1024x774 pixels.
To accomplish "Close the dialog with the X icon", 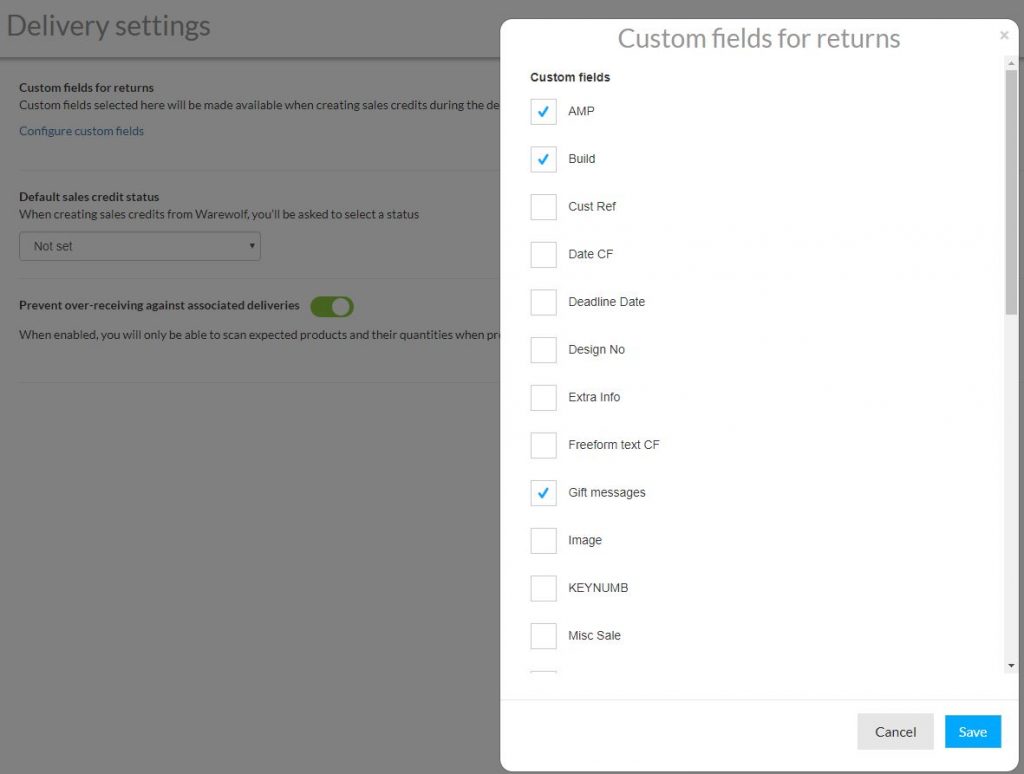I will (x=1004, y=35).
